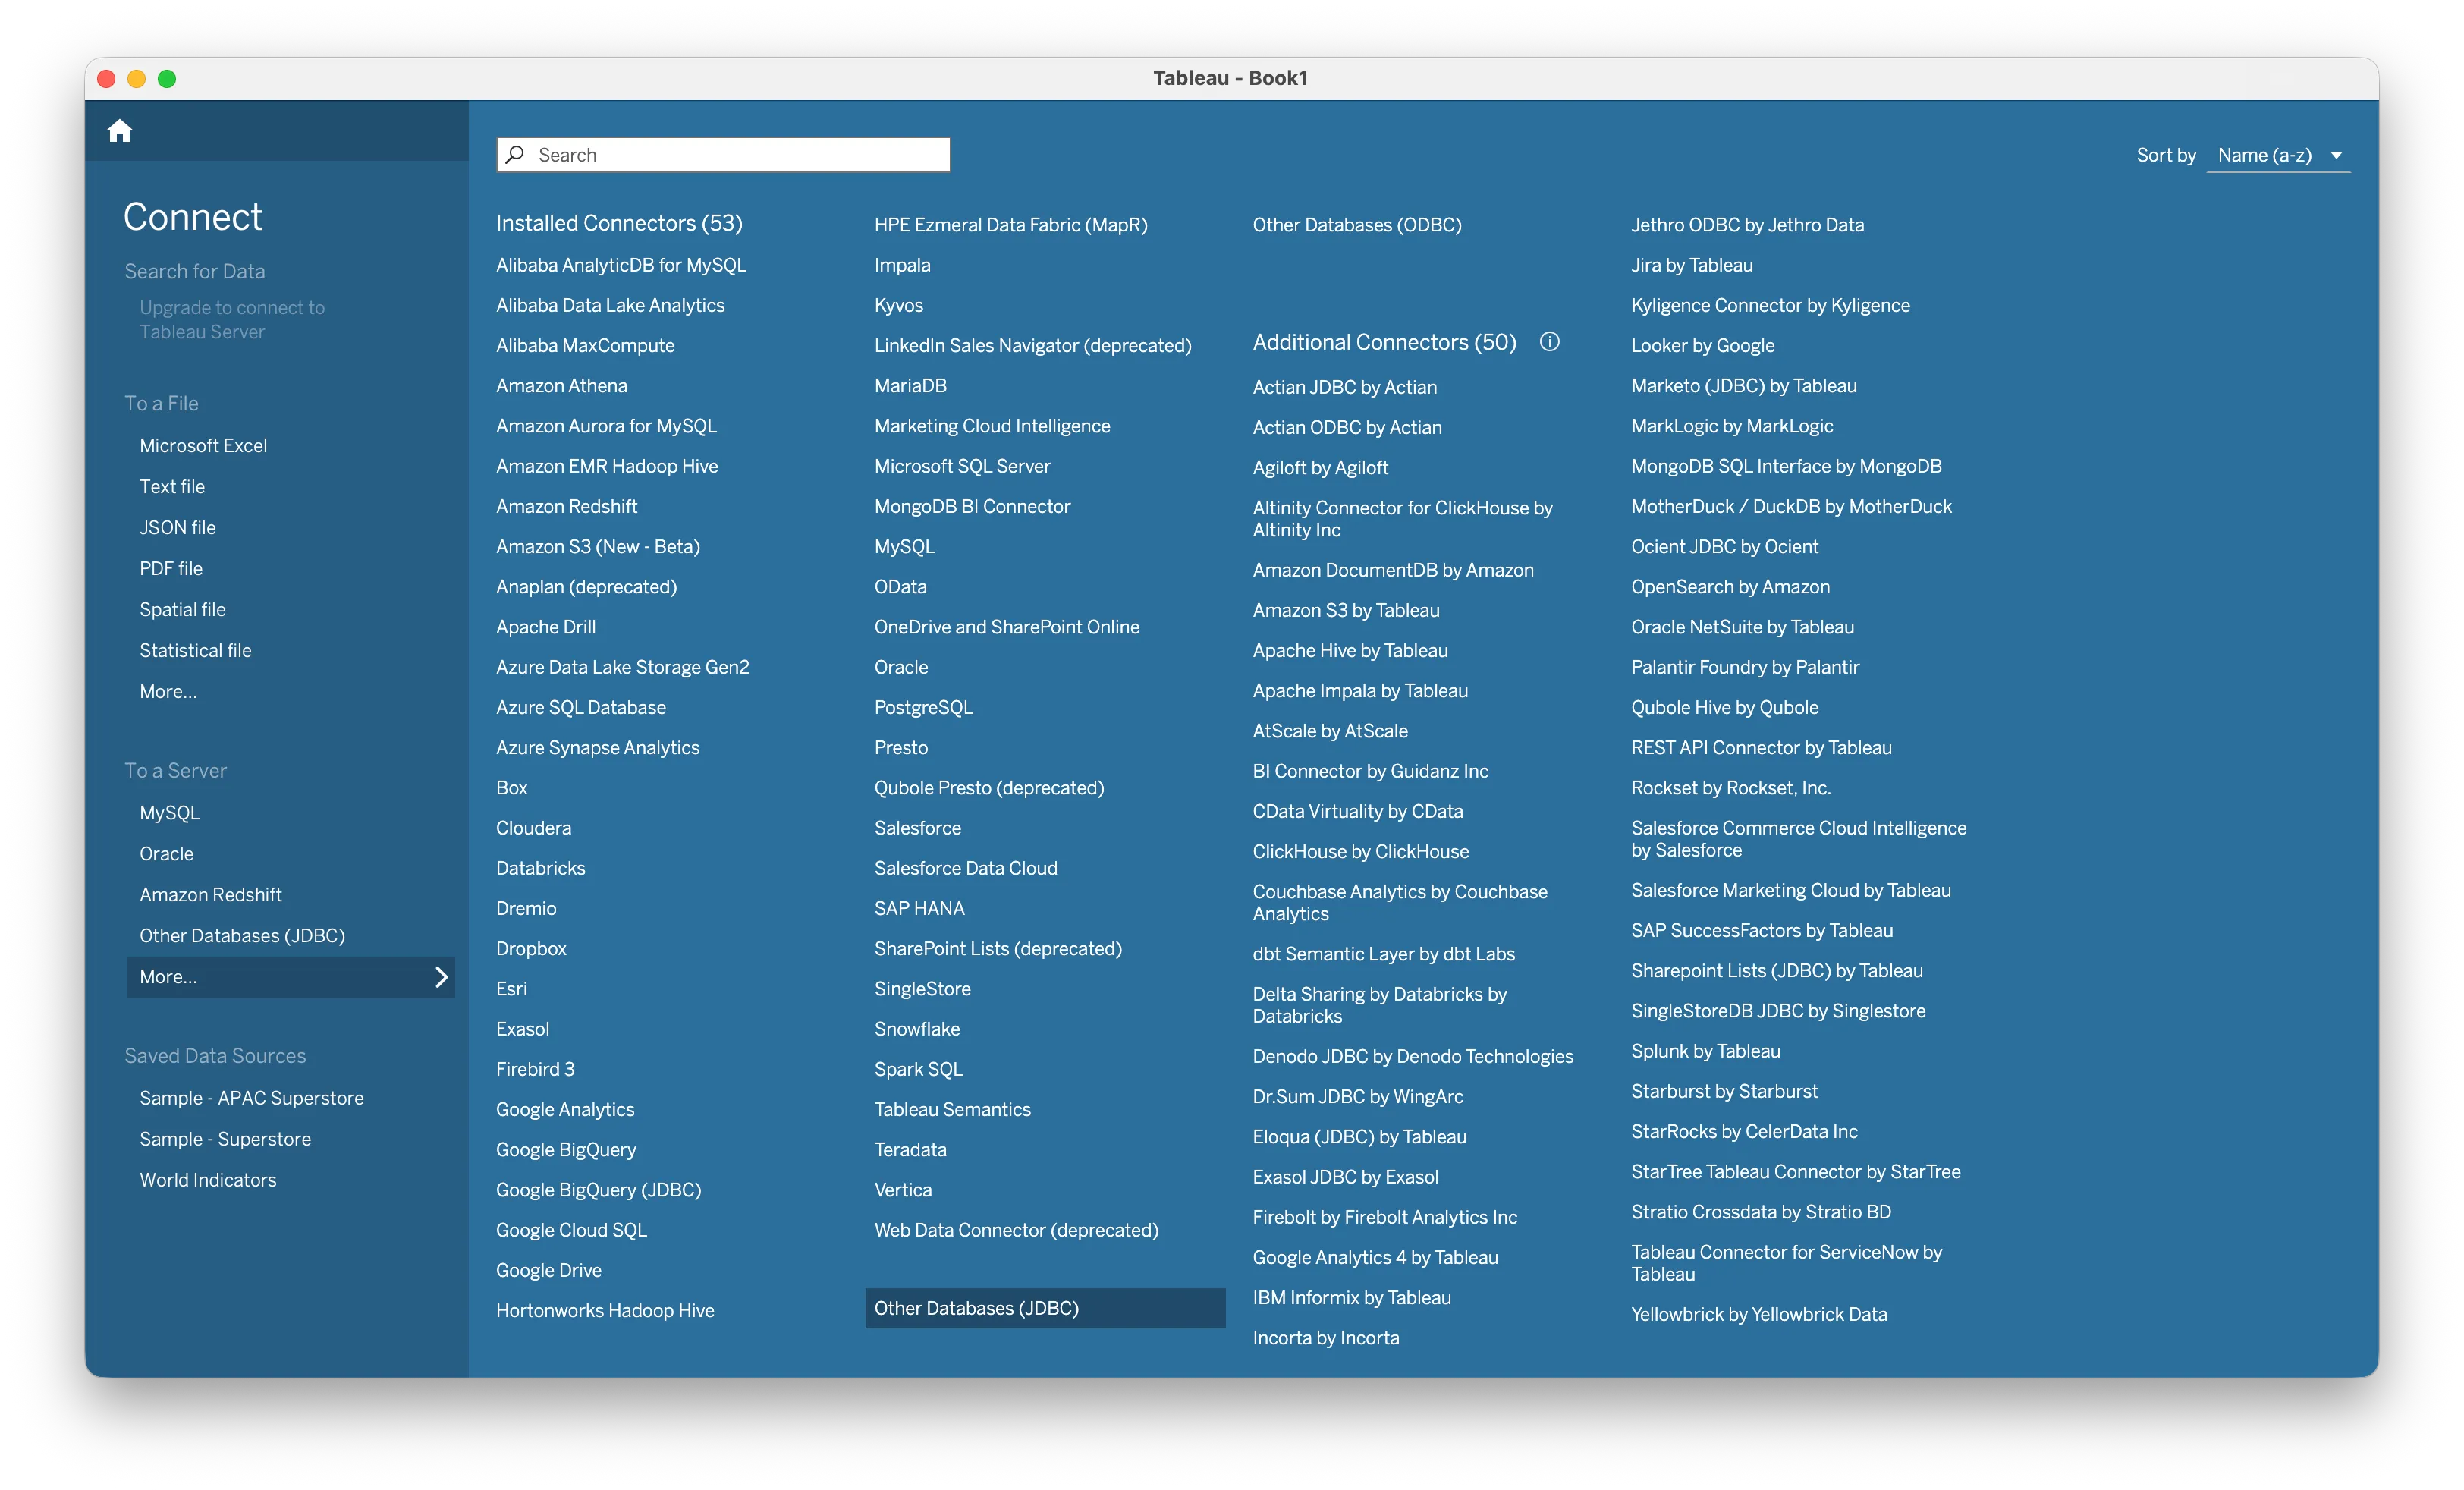This screenshot has height=1490, width=2464.
Task: Select Palantir Foundry by Palantir
Action: tap(1745, 667)
